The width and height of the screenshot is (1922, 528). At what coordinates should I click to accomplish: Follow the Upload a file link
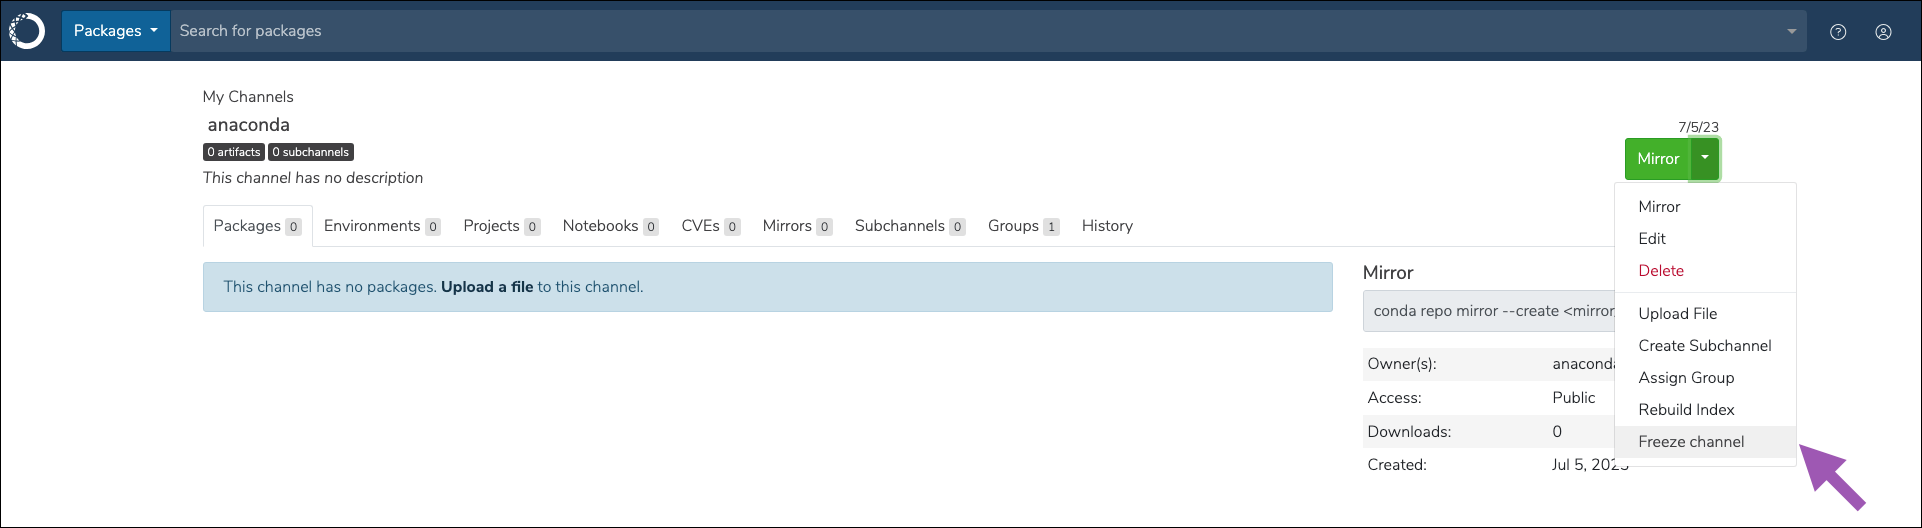point(487,287)
